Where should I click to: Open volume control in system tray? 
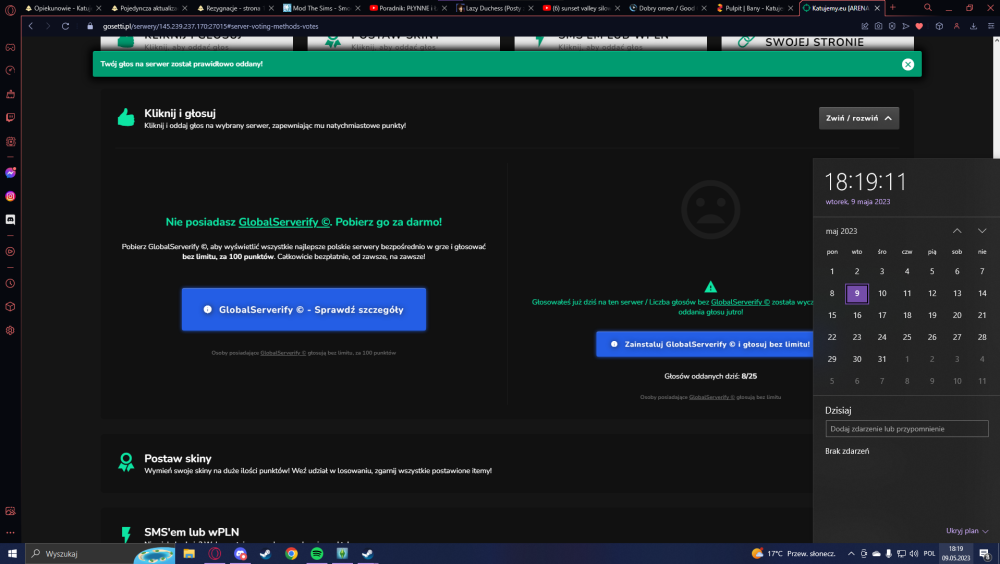coord(913,554)
